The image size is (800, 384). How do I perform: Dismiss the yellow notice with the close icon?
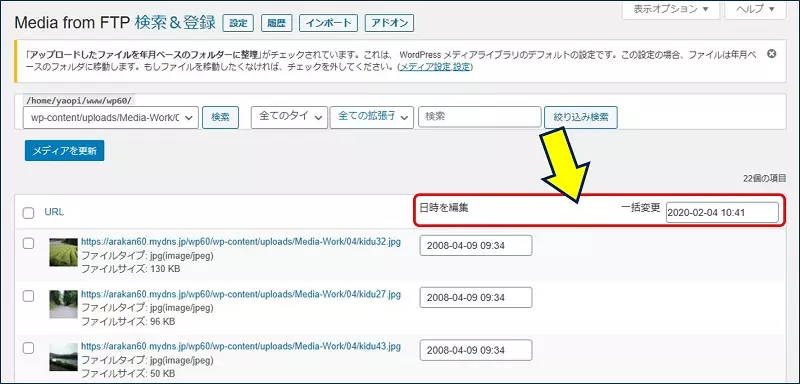pos(771,54)
